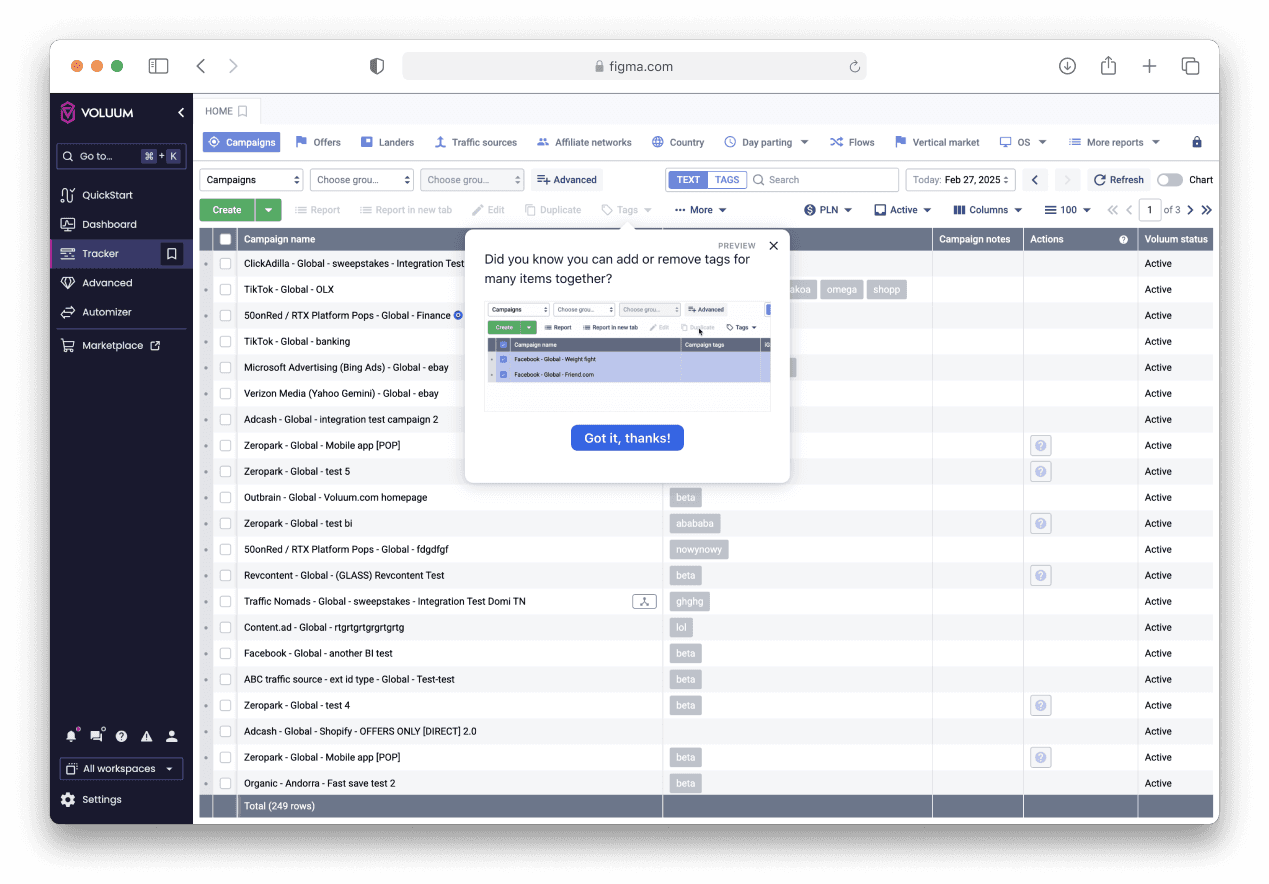Check the TikTok - Global - banking row
The height and width of the screenshot is (884, 1269).
pos(225,342)
